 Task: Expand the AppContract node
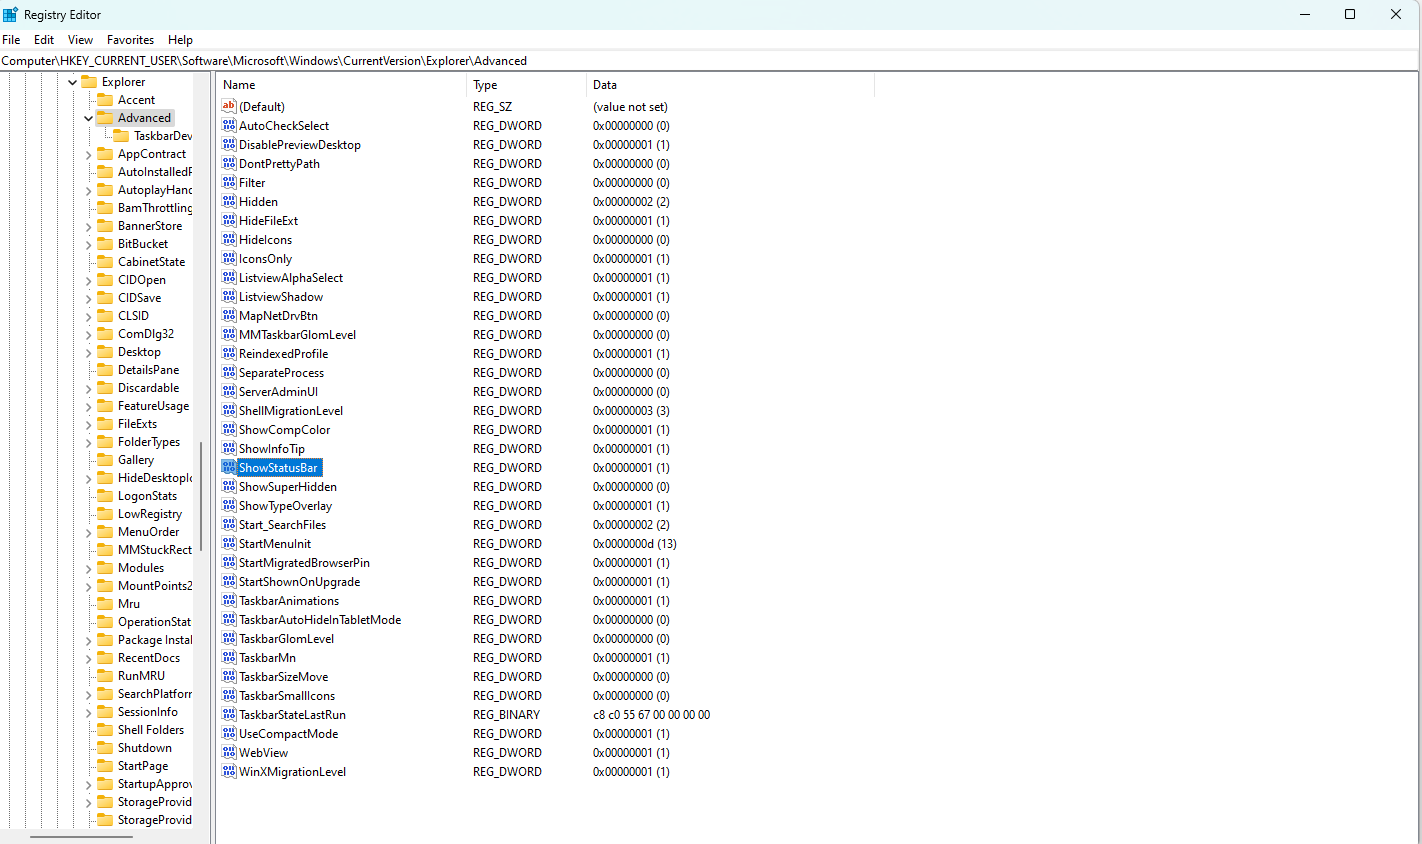pos(90,153)
